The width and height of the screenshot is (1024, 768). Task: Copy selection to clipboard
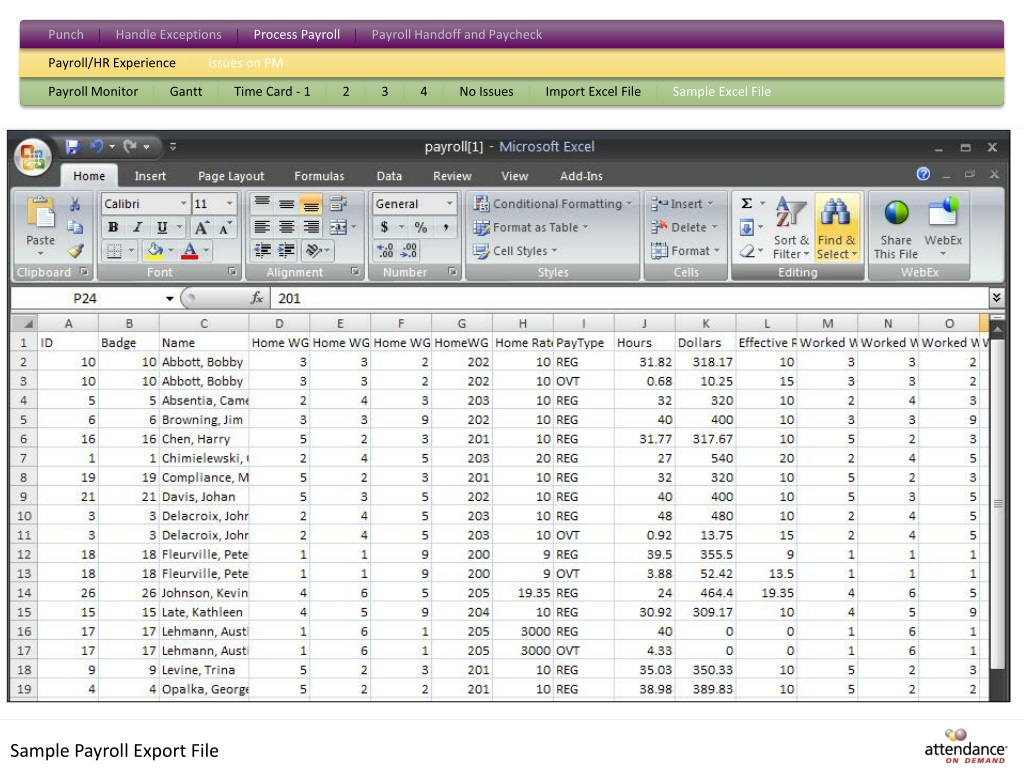point(75,227)
